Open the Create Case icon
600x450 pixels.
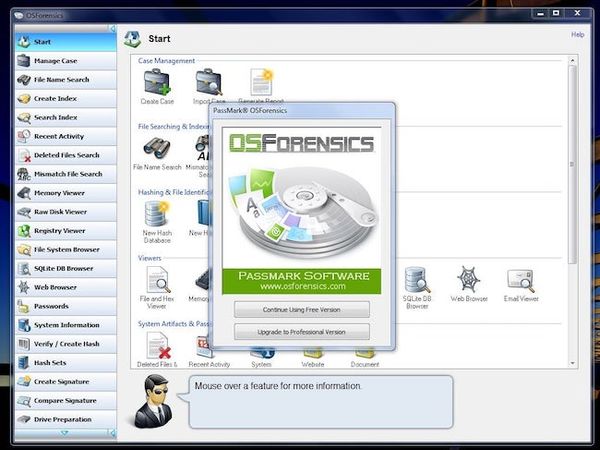(x=157, y=82)
